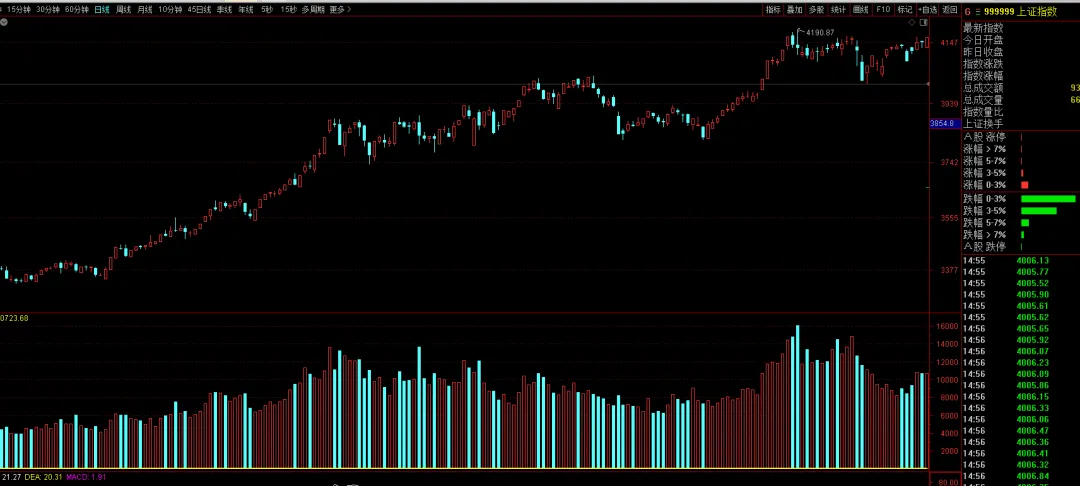1080x486 pixels.
Task: Switch to 15分钟 period
Action: [x=19, y=10]
